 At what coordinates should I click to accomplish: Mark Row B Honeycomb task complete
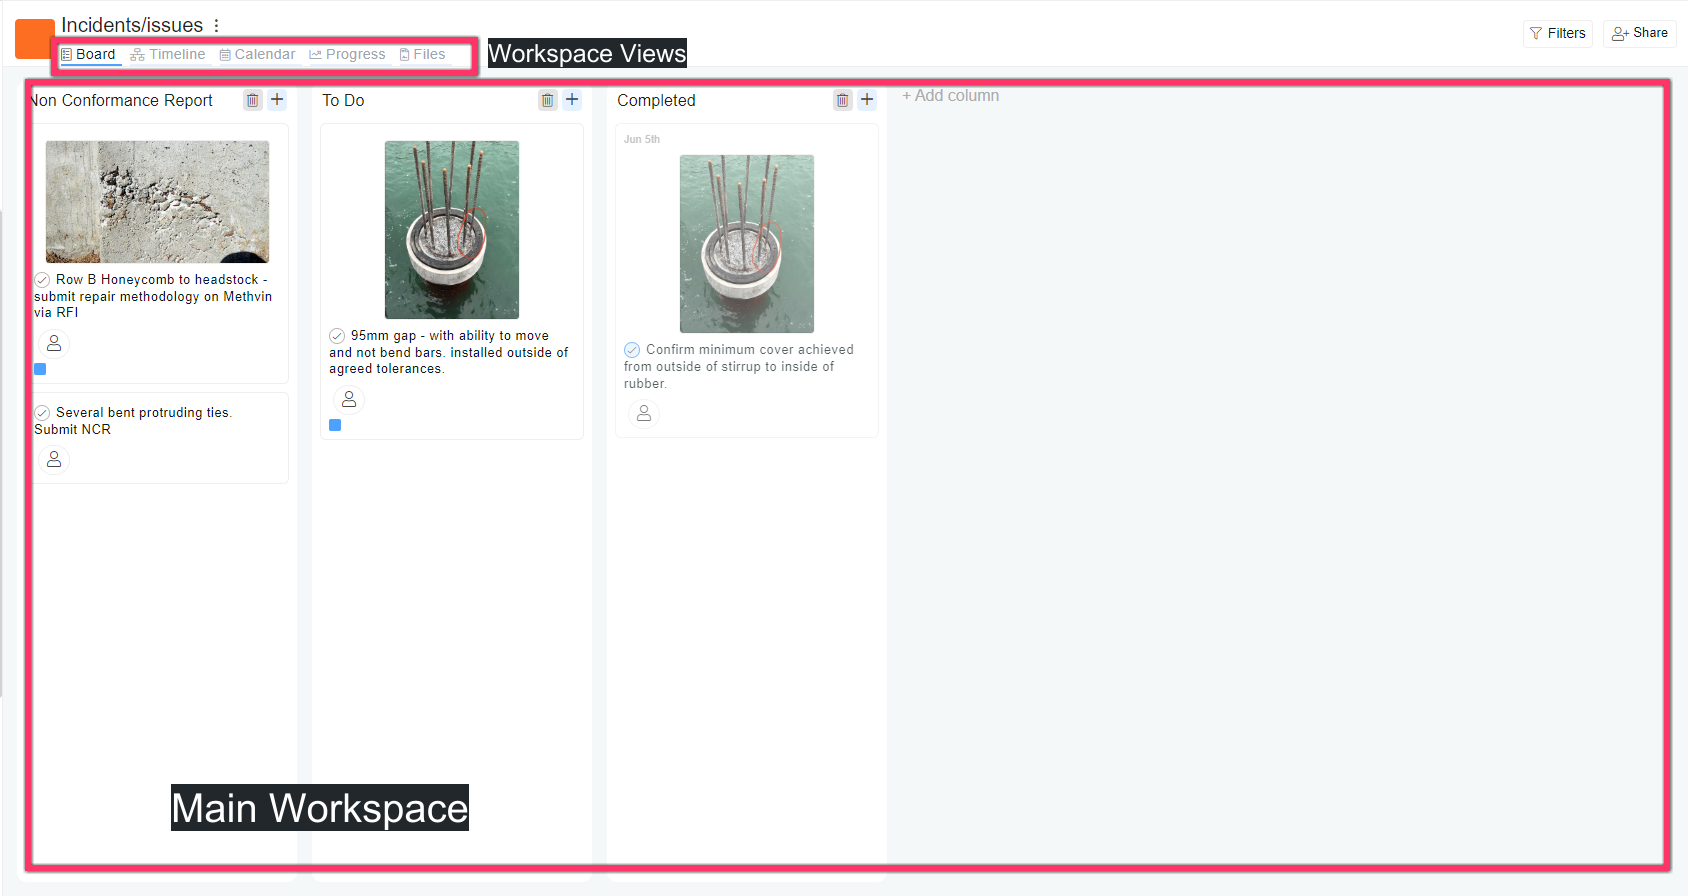coord(43,280)
